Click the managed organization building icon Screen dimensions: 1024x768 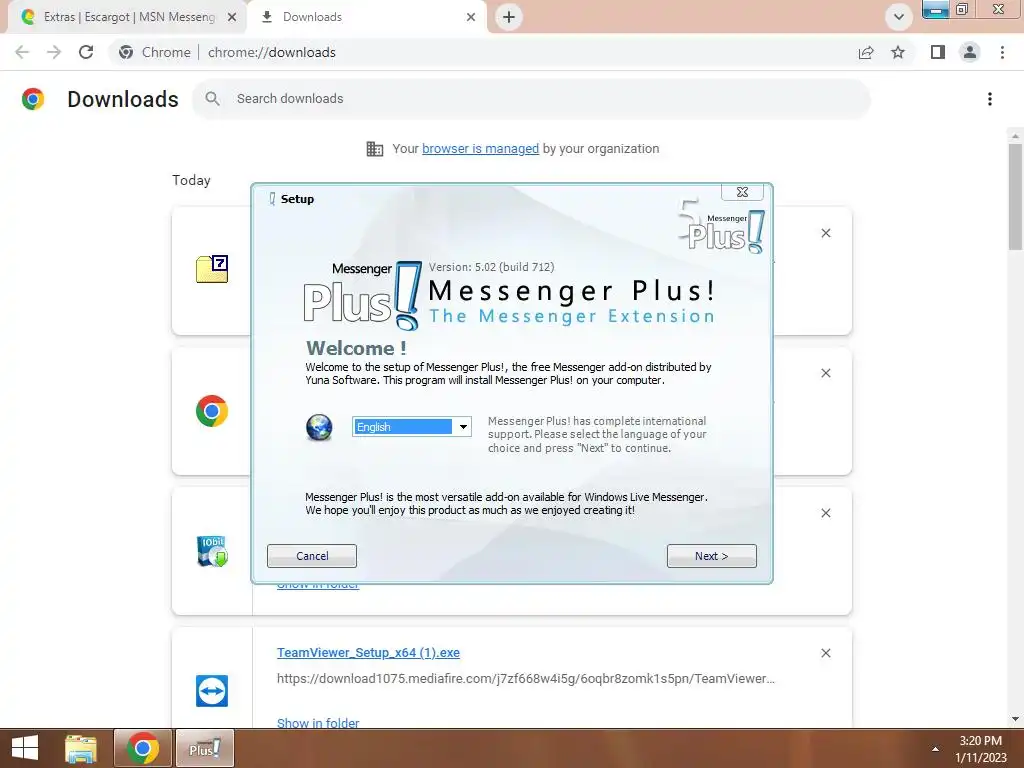tap(375, 149)
